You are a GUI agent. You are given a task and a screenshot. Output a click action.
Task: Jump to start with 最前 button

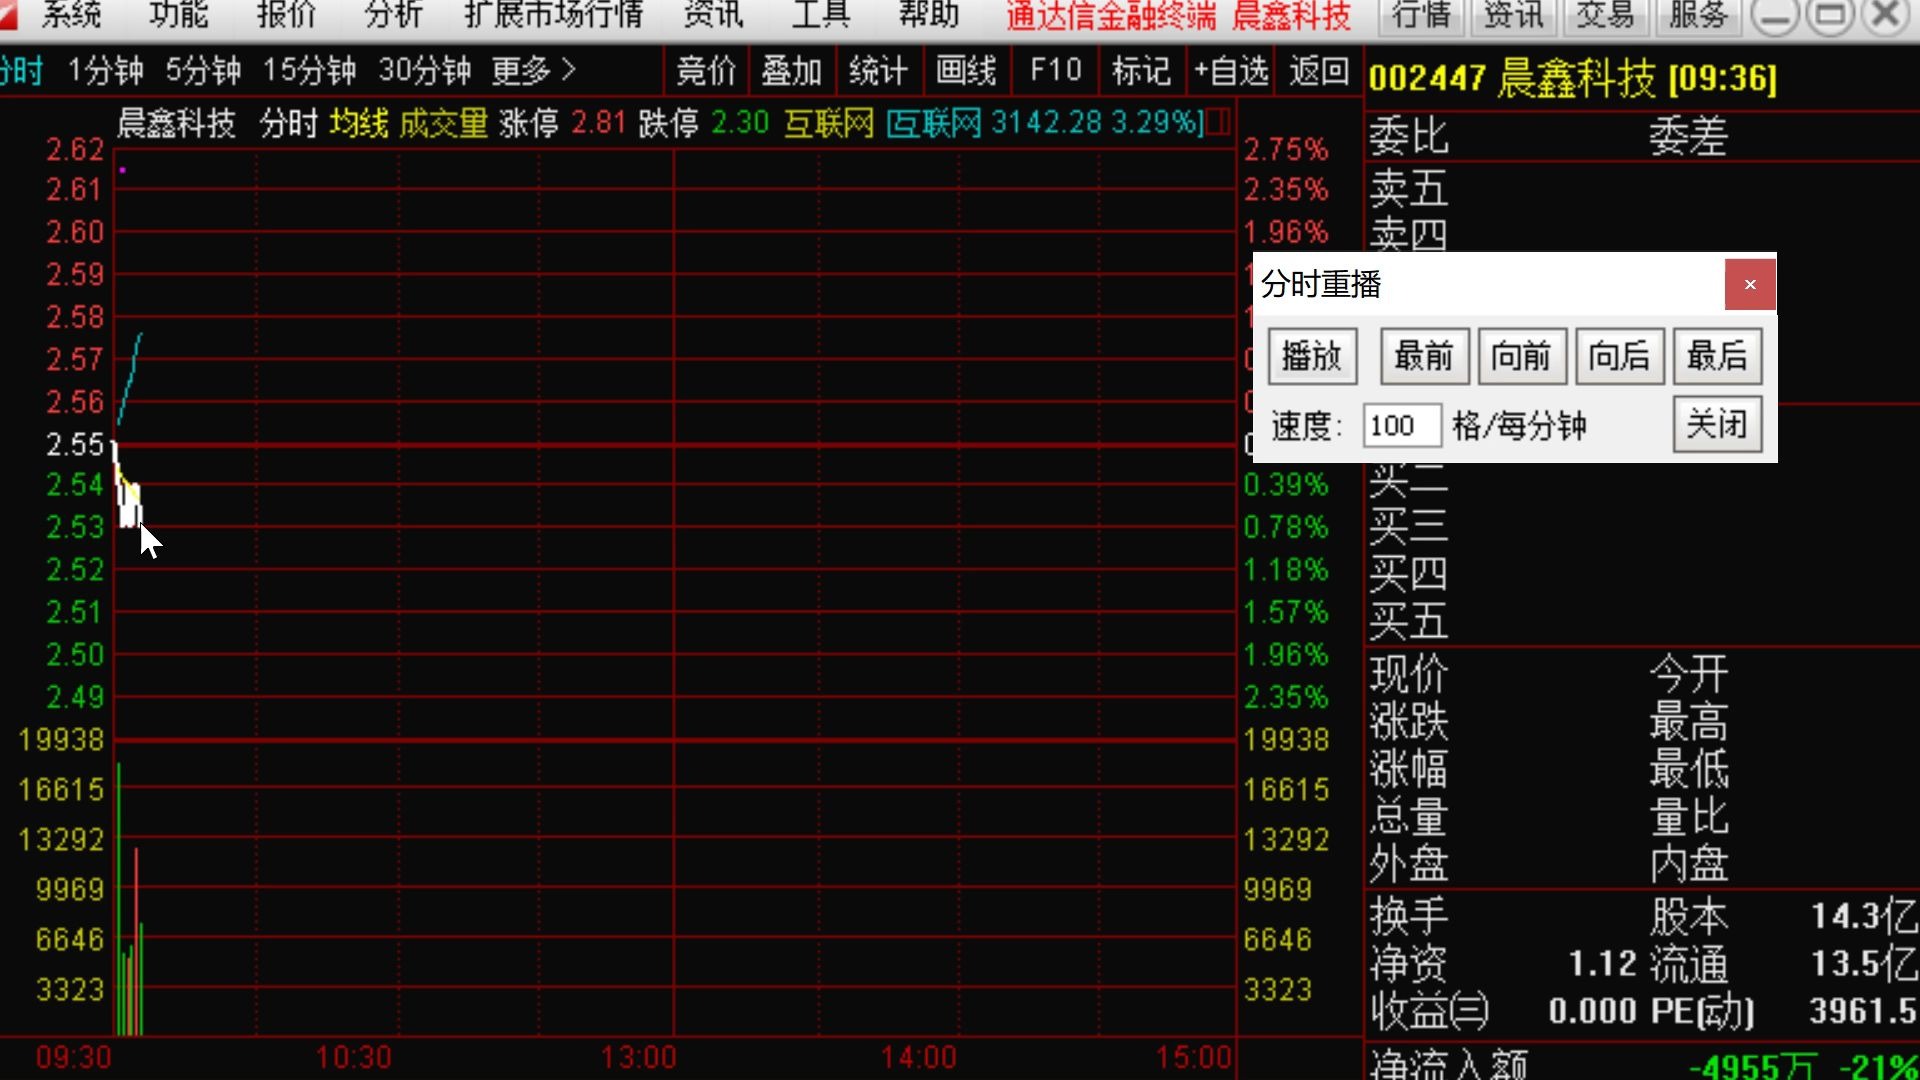click(1424, 356)
